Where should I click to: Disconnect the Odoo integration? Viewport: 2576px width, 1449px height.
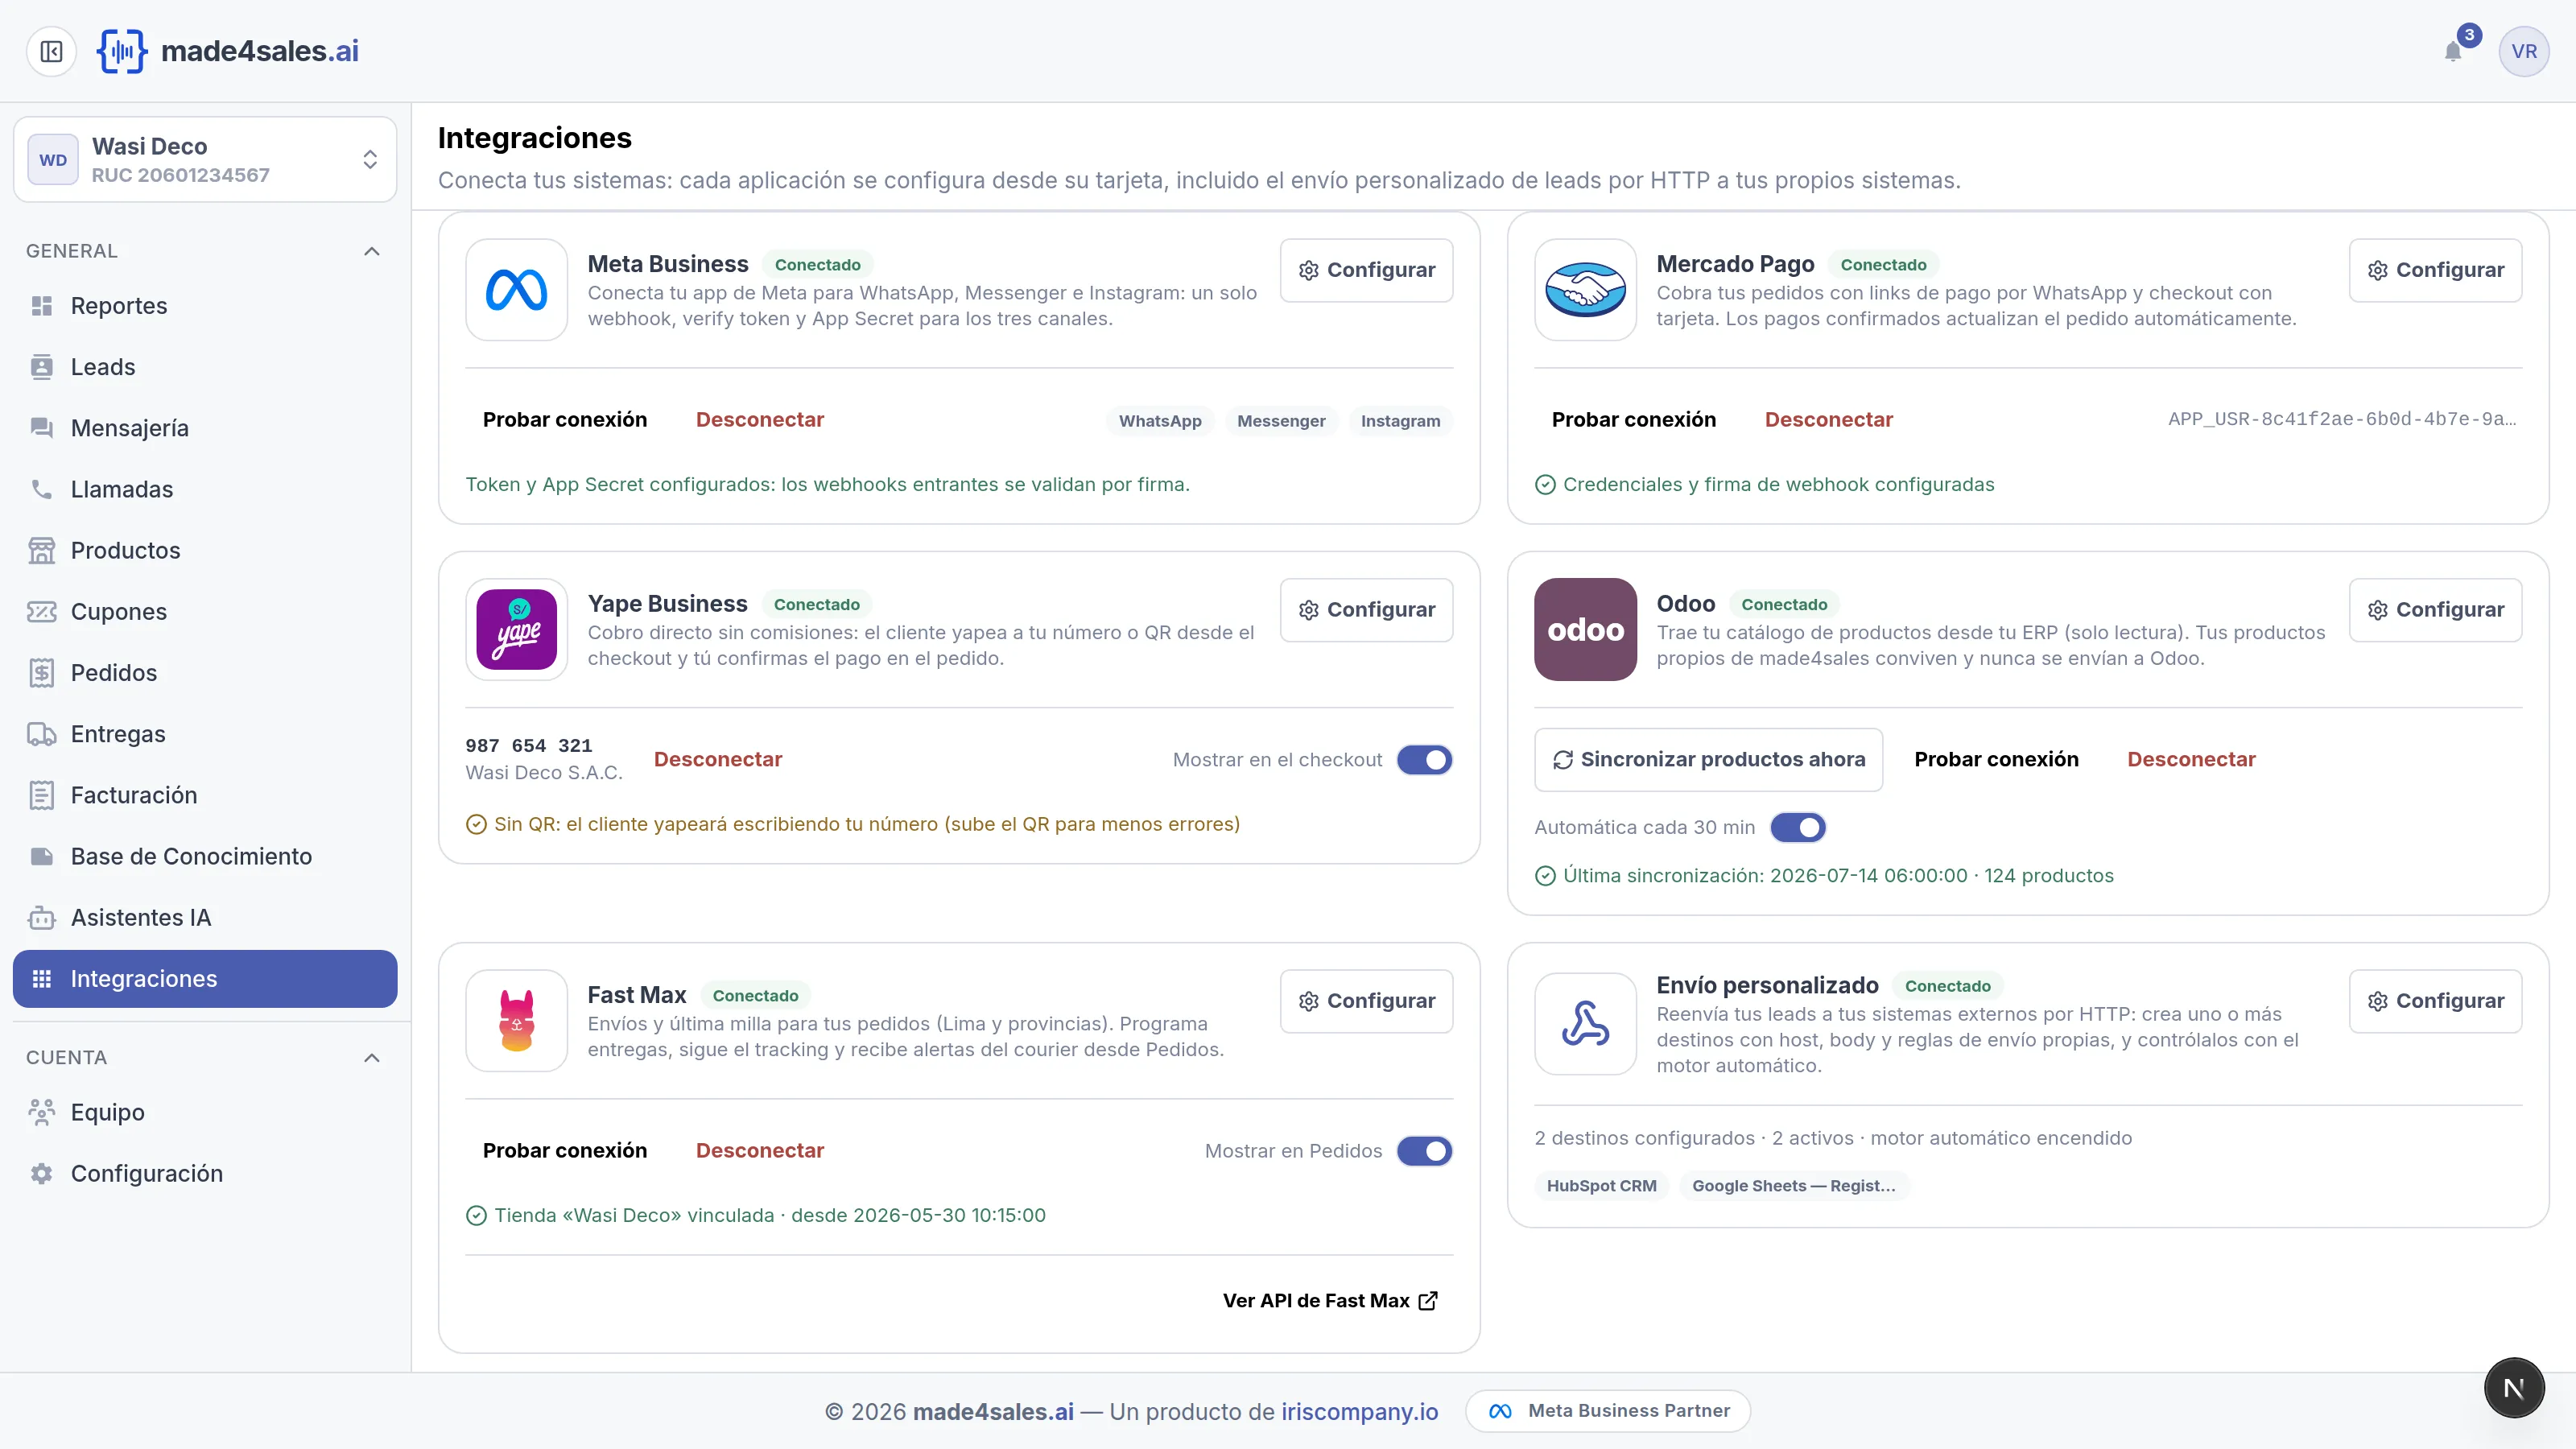coord(2191,760)
